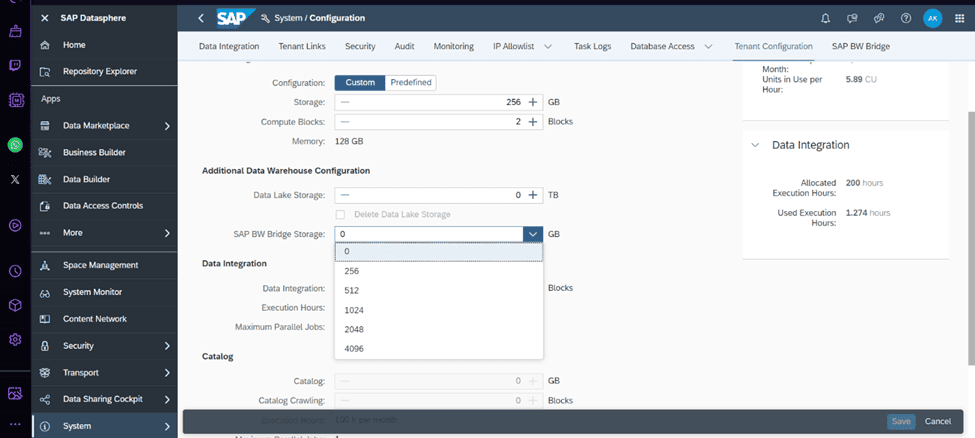The image size is (975, 438).
Task: Open the link icon in header
Action: pos(879,18)
